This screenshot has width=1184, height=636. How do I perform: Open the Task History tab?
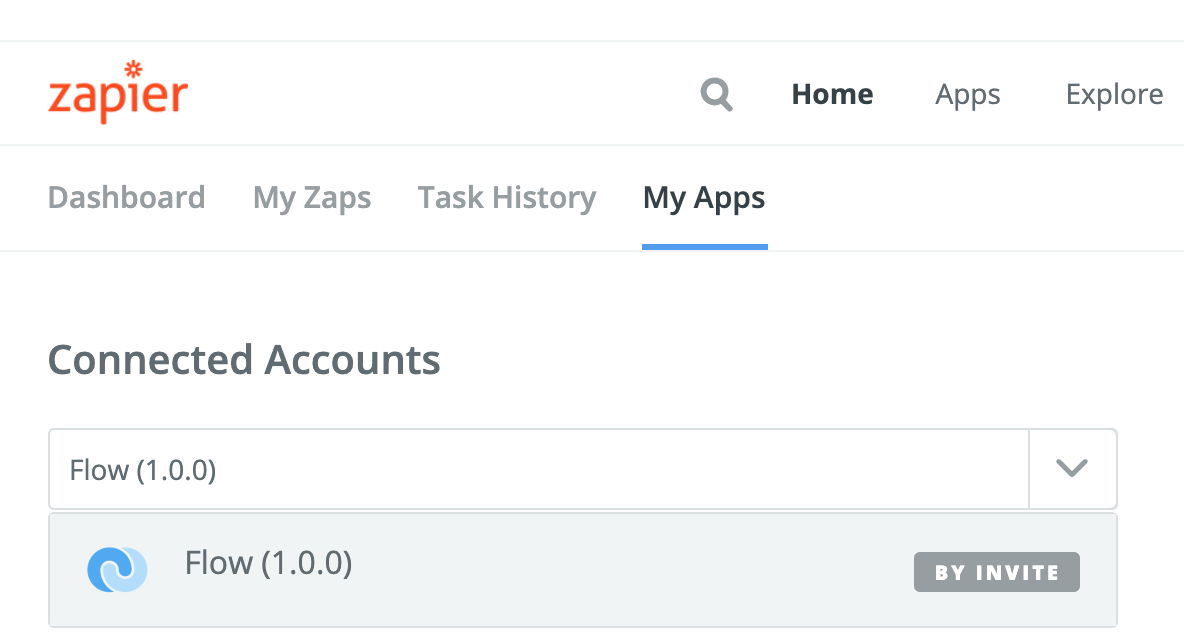tap(507, 198)
